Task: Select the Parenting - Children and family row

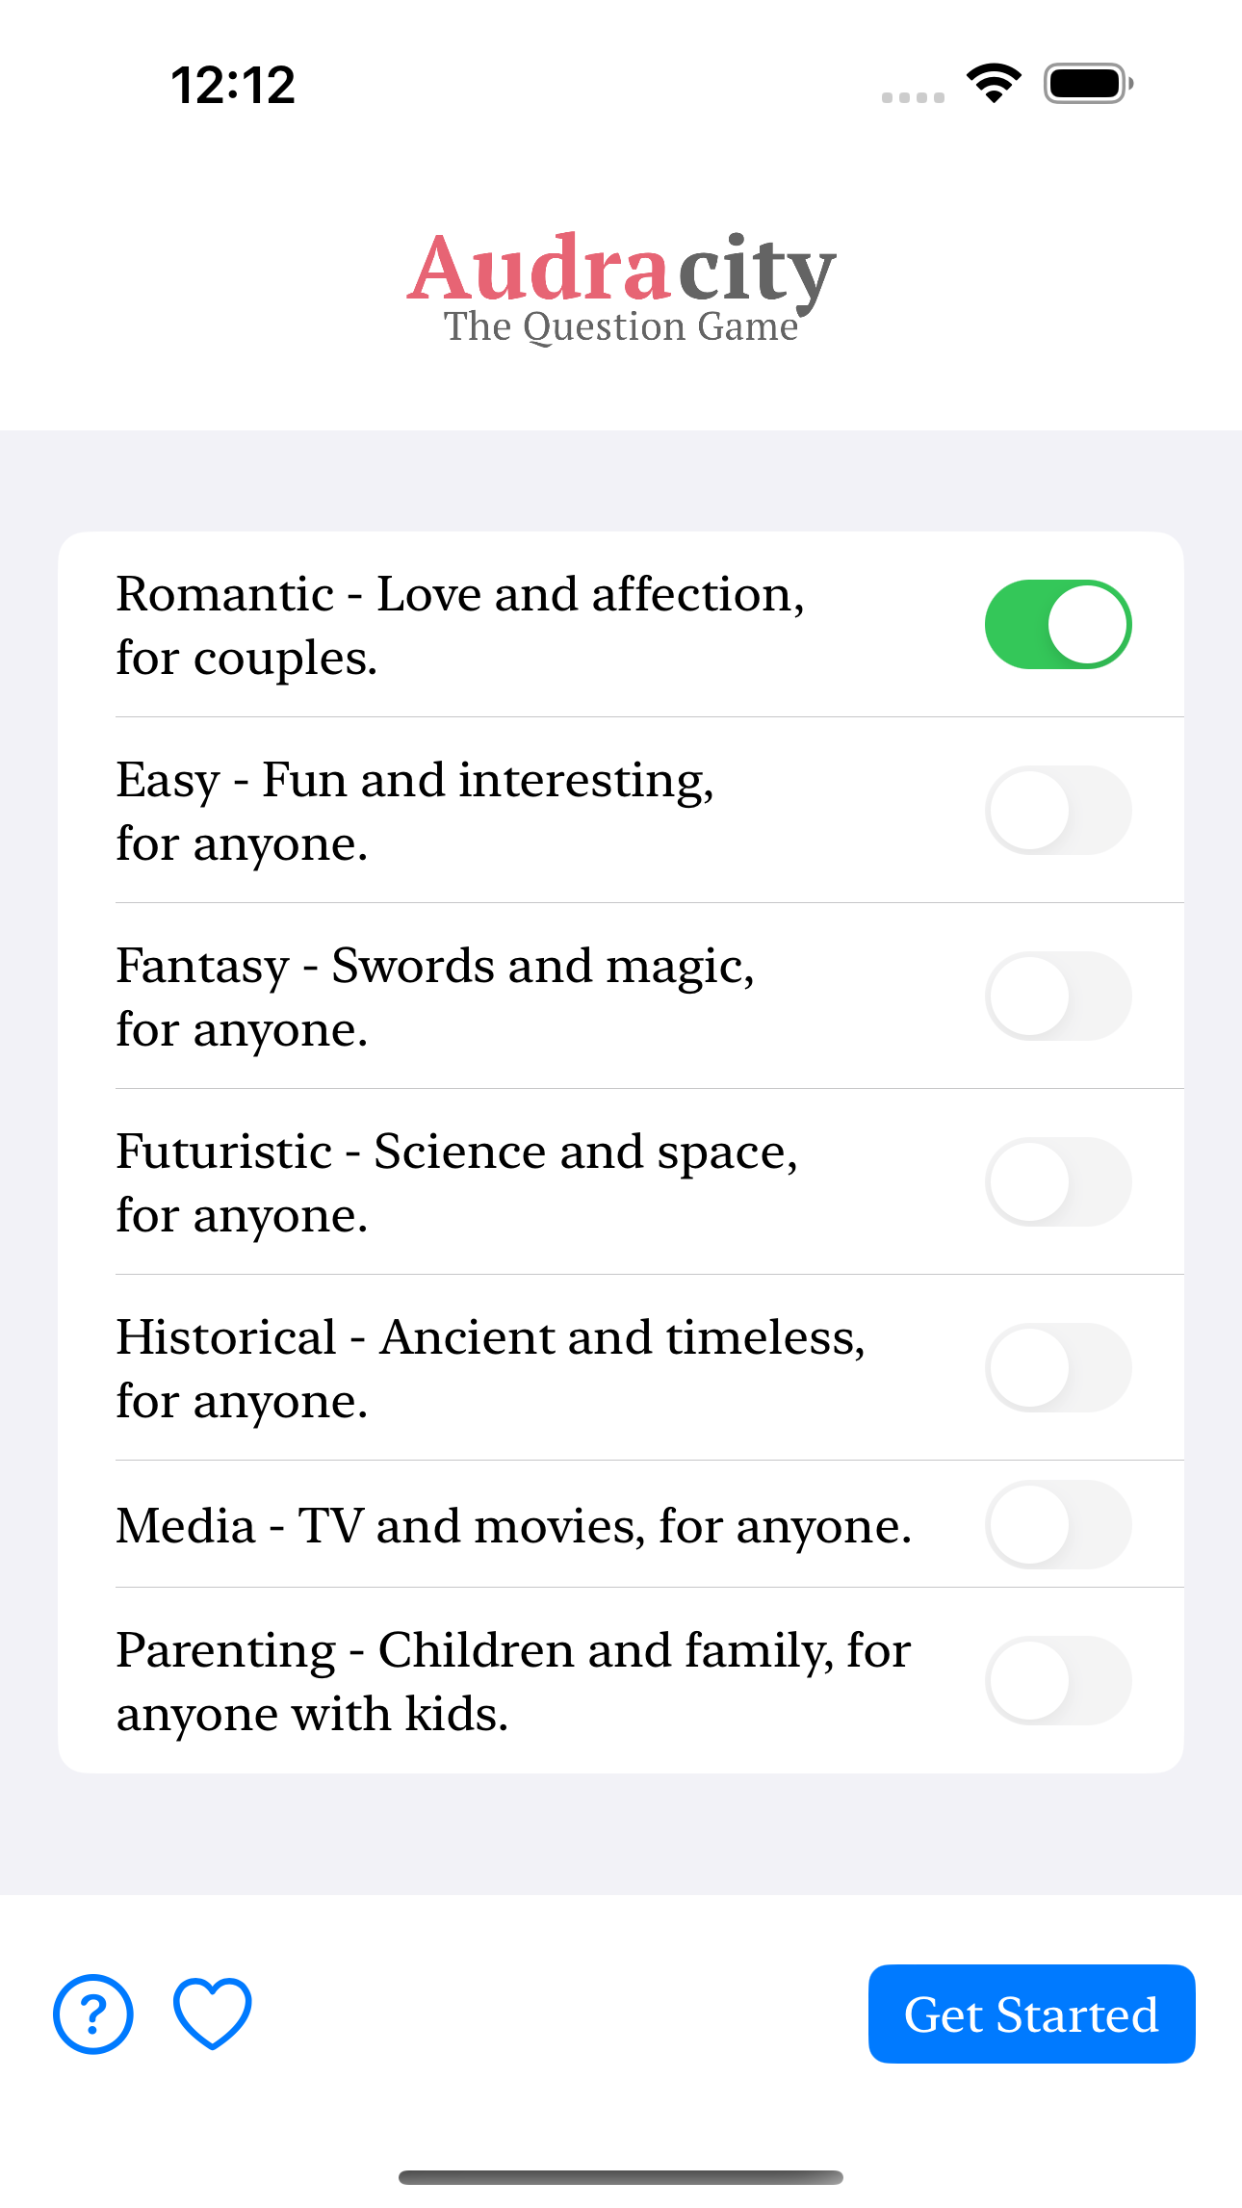Action: click(x=621, y=1681)
